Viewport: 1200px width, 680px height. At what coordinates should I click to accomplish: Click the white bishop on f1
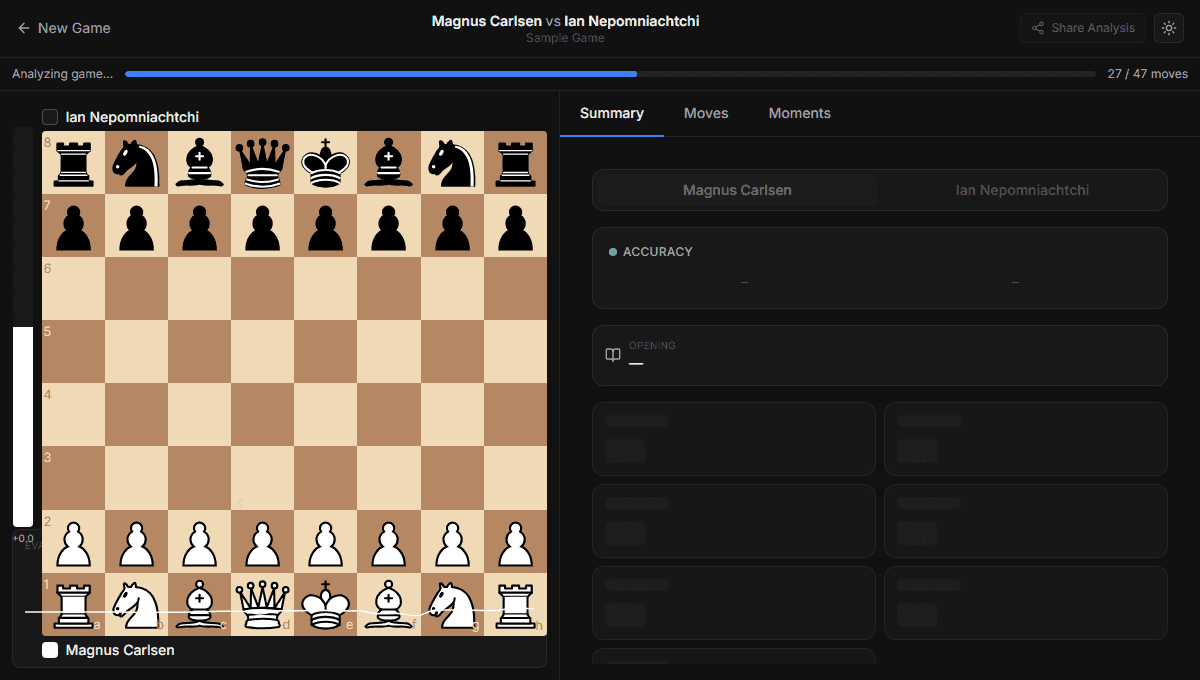tap(389, 604)
